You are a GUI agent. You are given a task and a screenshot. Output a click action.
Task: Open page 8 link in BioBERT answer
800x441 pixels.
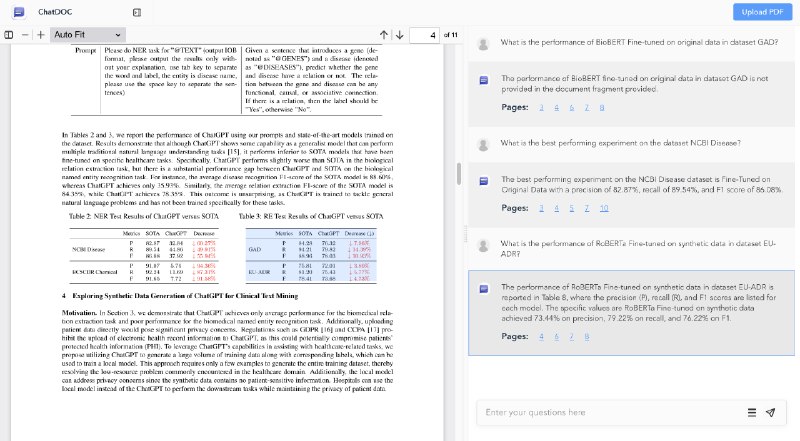pyautogui.click(x=602, y=107)
